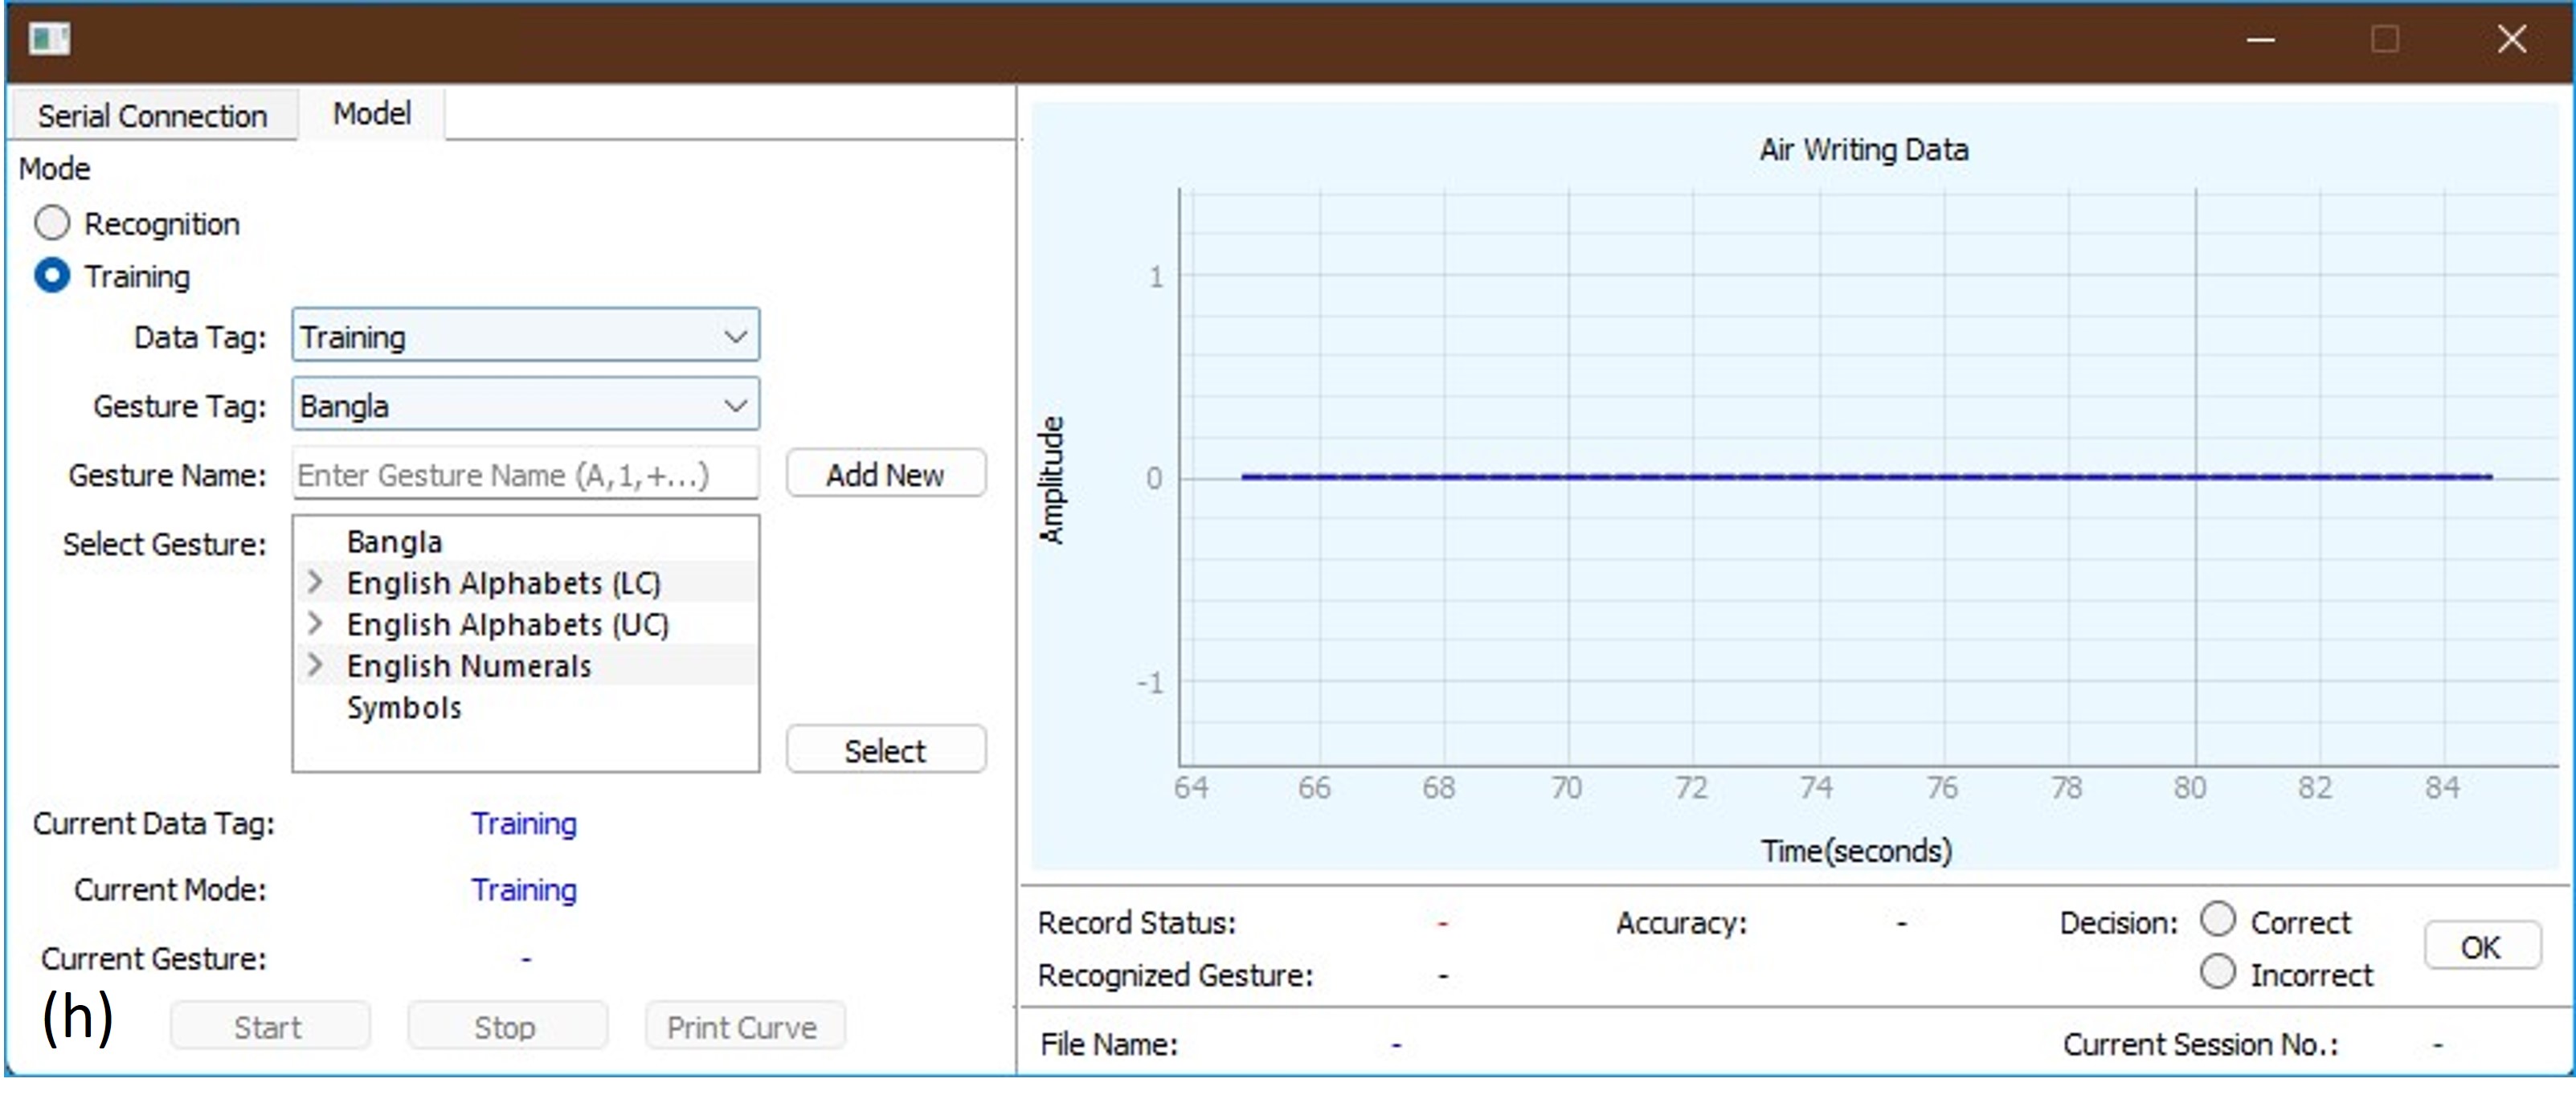The width and height of the screenshot is (2576, 1095).
Task: Select the Recognition mode radio button
Action: point(52,223)
